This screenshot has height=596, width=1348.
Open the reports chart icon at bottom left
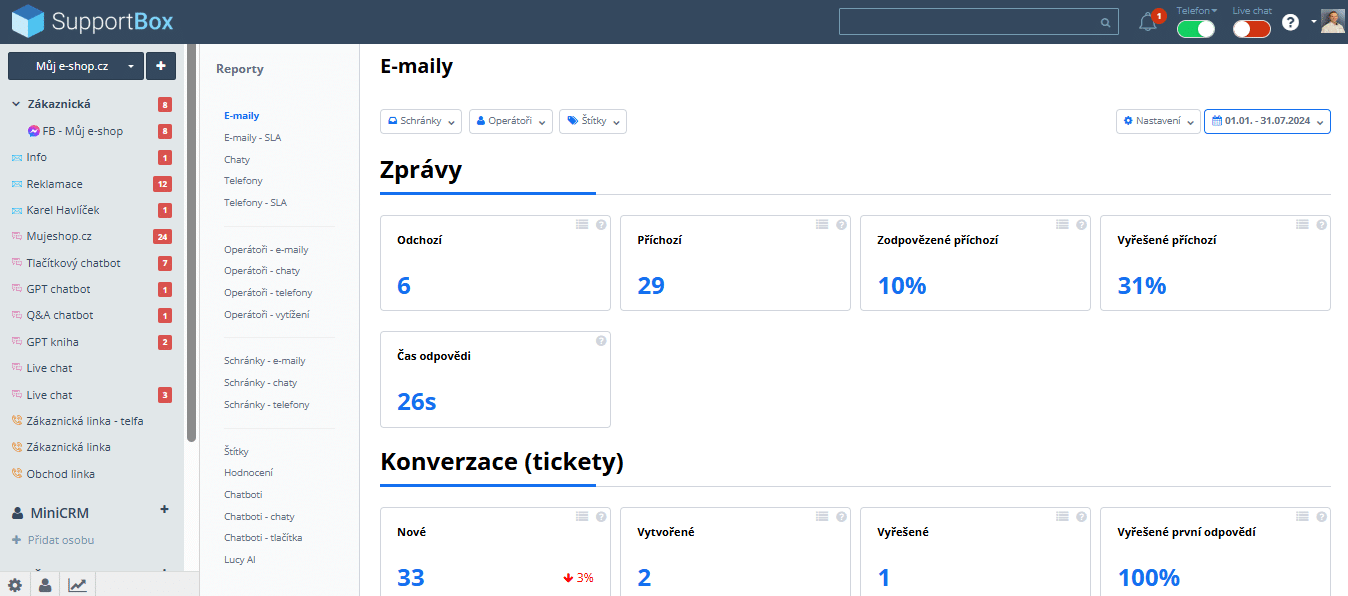click(77, 585)
